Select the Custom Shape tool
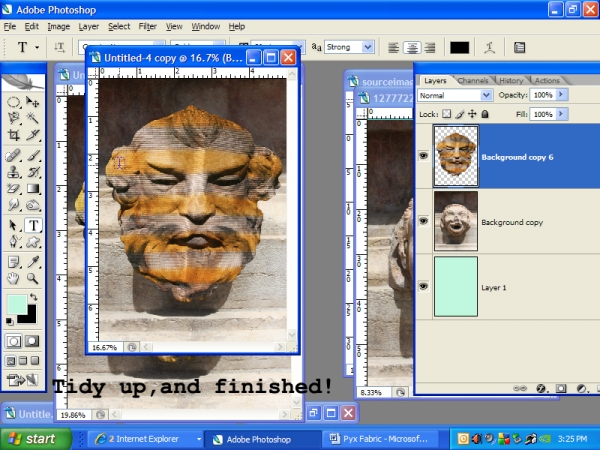The height and width of the screenshot is (450, 600). pyautogui.click(x=33, y=242)
